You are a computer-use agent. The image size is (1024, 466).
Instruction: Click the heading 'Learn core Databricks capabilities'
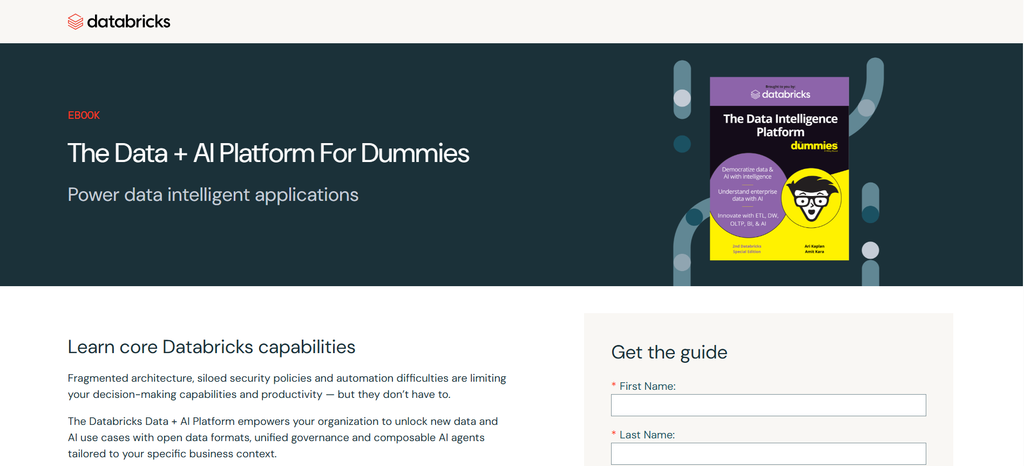tap(212, 347)
